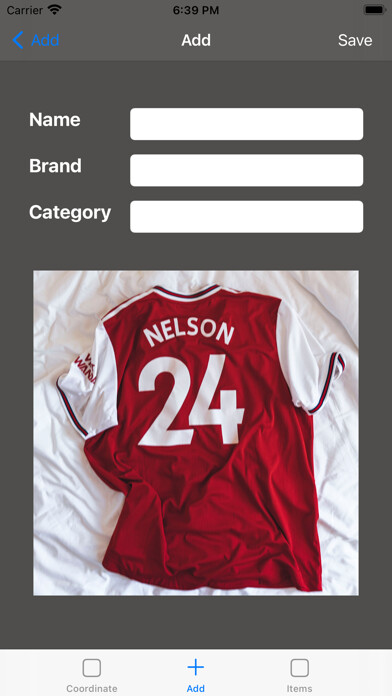Tap the Brand label
Viewport: 392px width, 696px height.
[x=55, y=166]
